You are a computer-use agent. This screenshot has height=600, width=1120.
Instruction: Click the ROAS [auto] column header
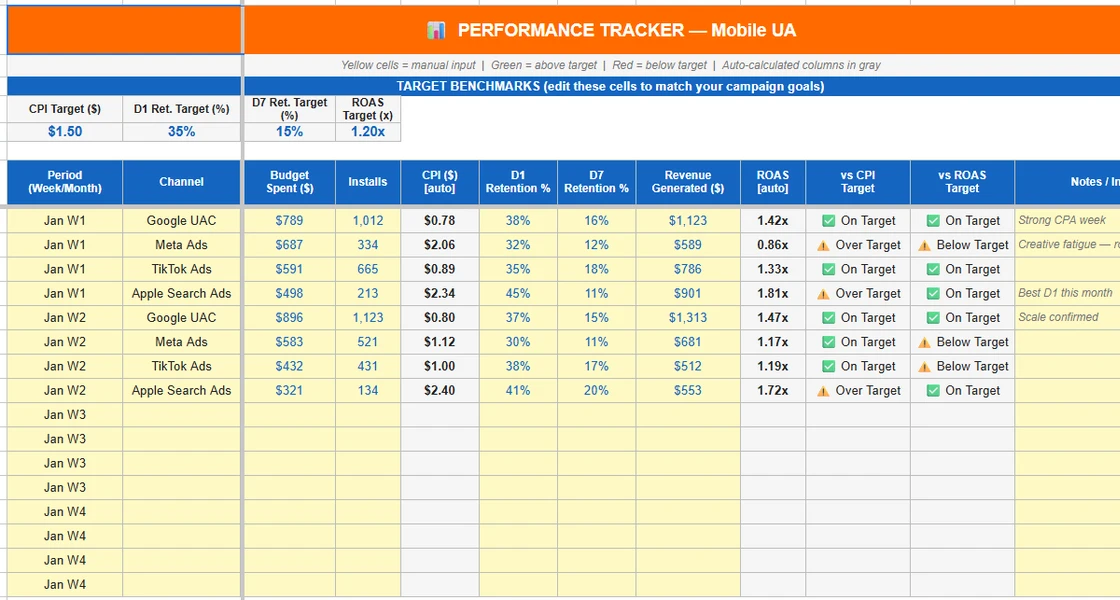pos(773,182)
